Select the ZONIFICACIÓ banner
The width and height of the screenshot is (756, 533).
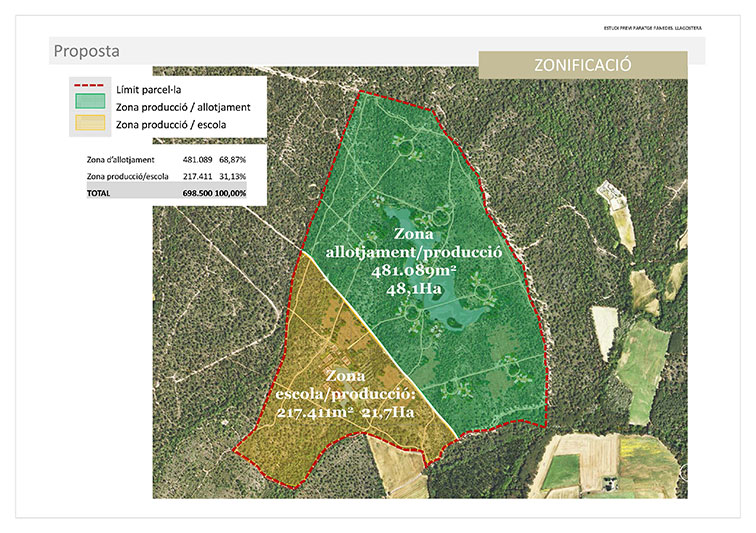[x=583, y=65]
